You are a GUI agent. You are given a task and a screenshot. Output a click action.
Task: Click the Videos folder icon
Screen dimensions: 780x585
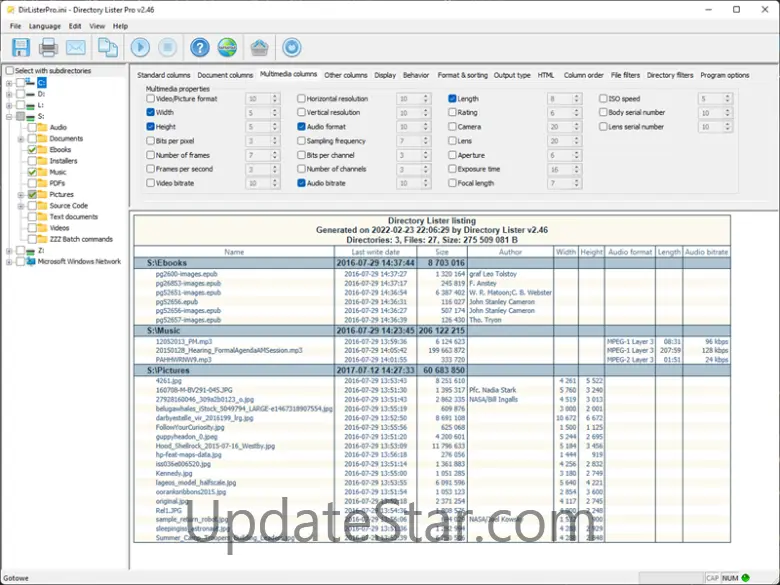click(x=43, y=228)
